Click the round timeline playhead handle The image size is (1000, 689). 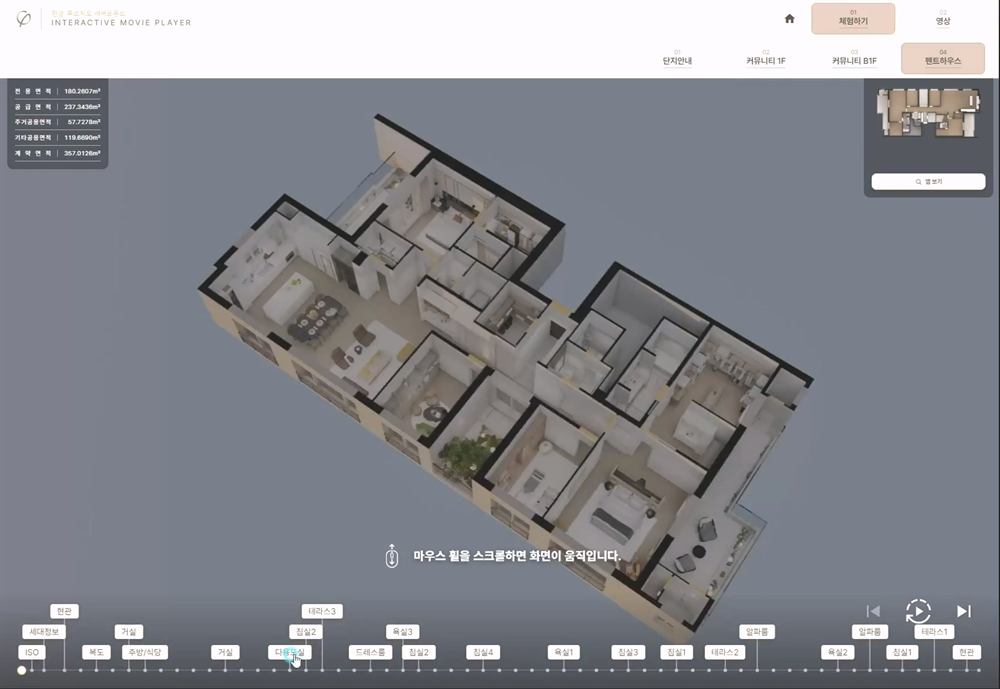coord(22,670)
